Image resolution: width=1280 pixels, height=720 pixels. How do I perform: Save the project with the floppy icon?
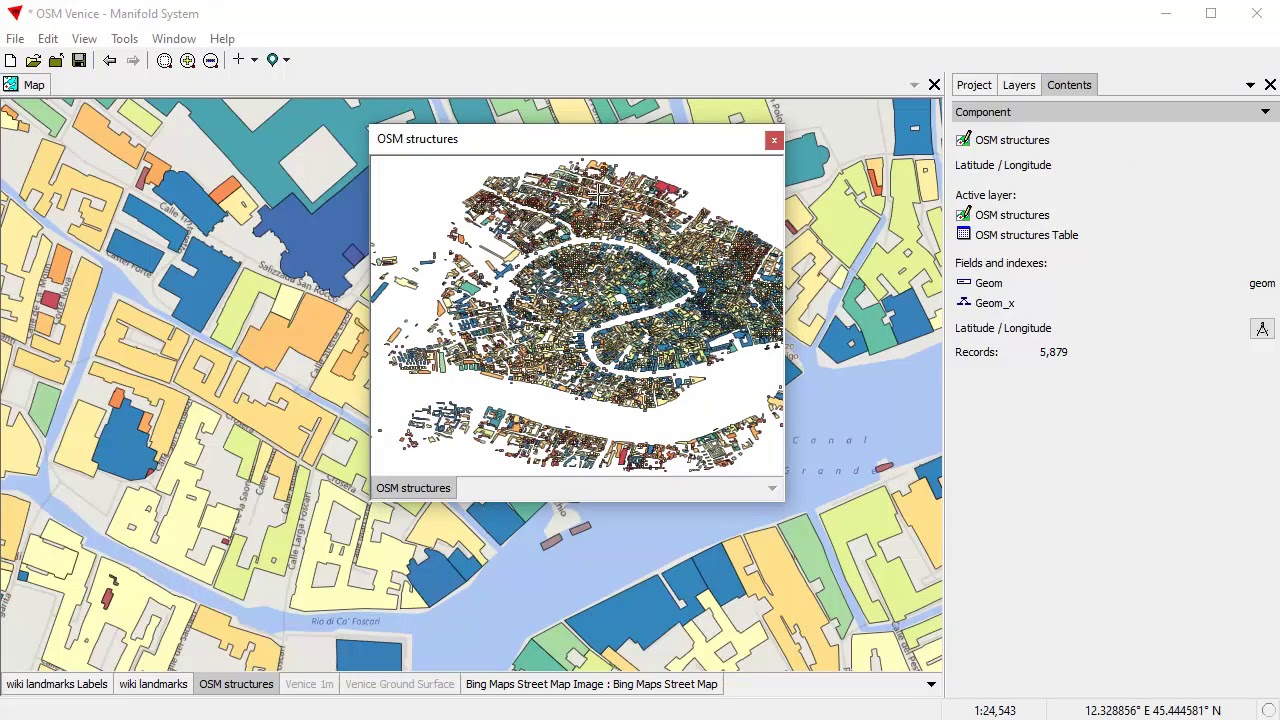tap(79, 61)
